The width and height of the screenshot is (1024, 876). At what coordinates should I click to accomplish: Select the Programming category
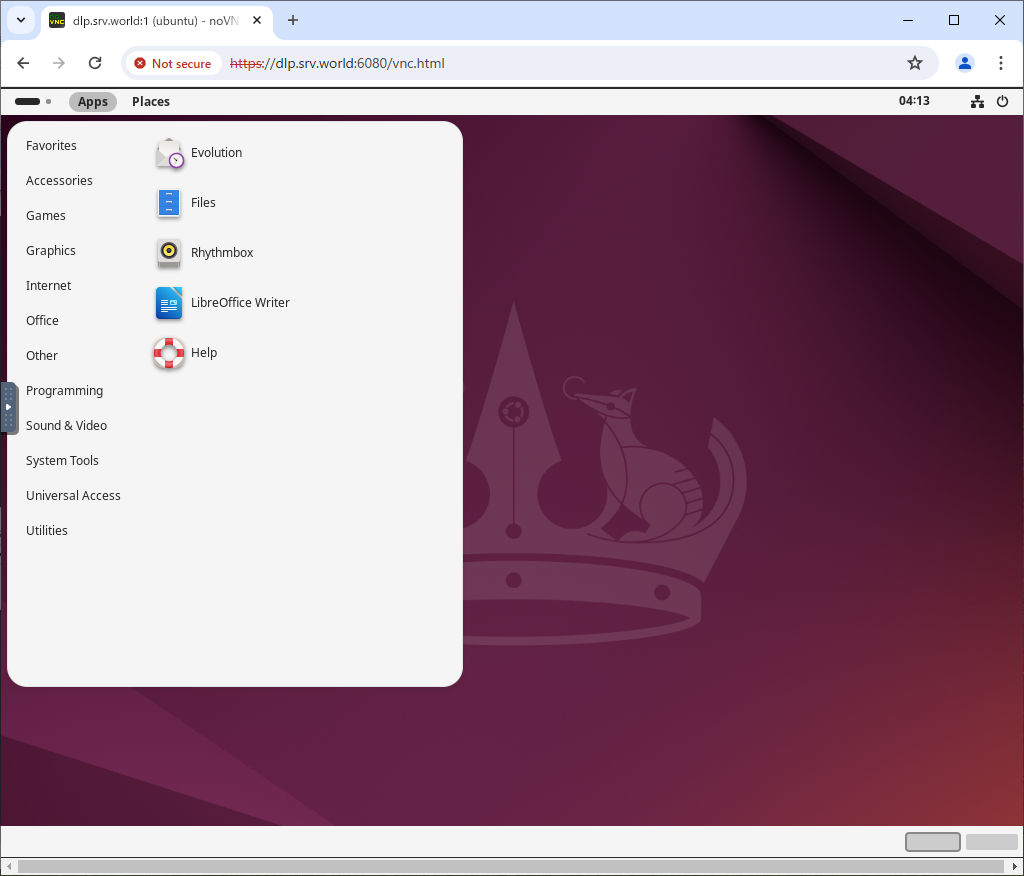tap(65, 391)
